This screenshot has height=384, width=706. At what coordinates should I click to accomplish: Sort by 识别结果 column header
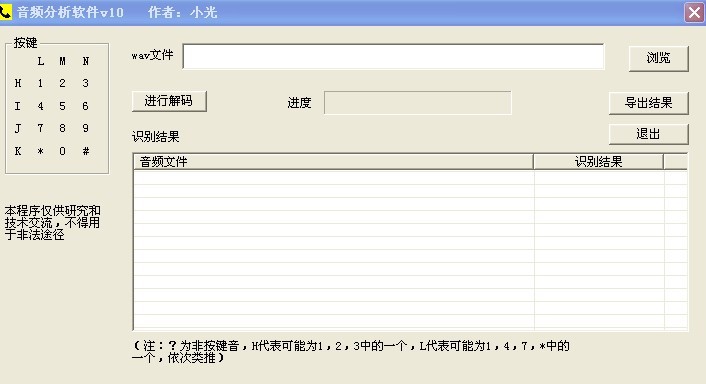tap(598, 162)
